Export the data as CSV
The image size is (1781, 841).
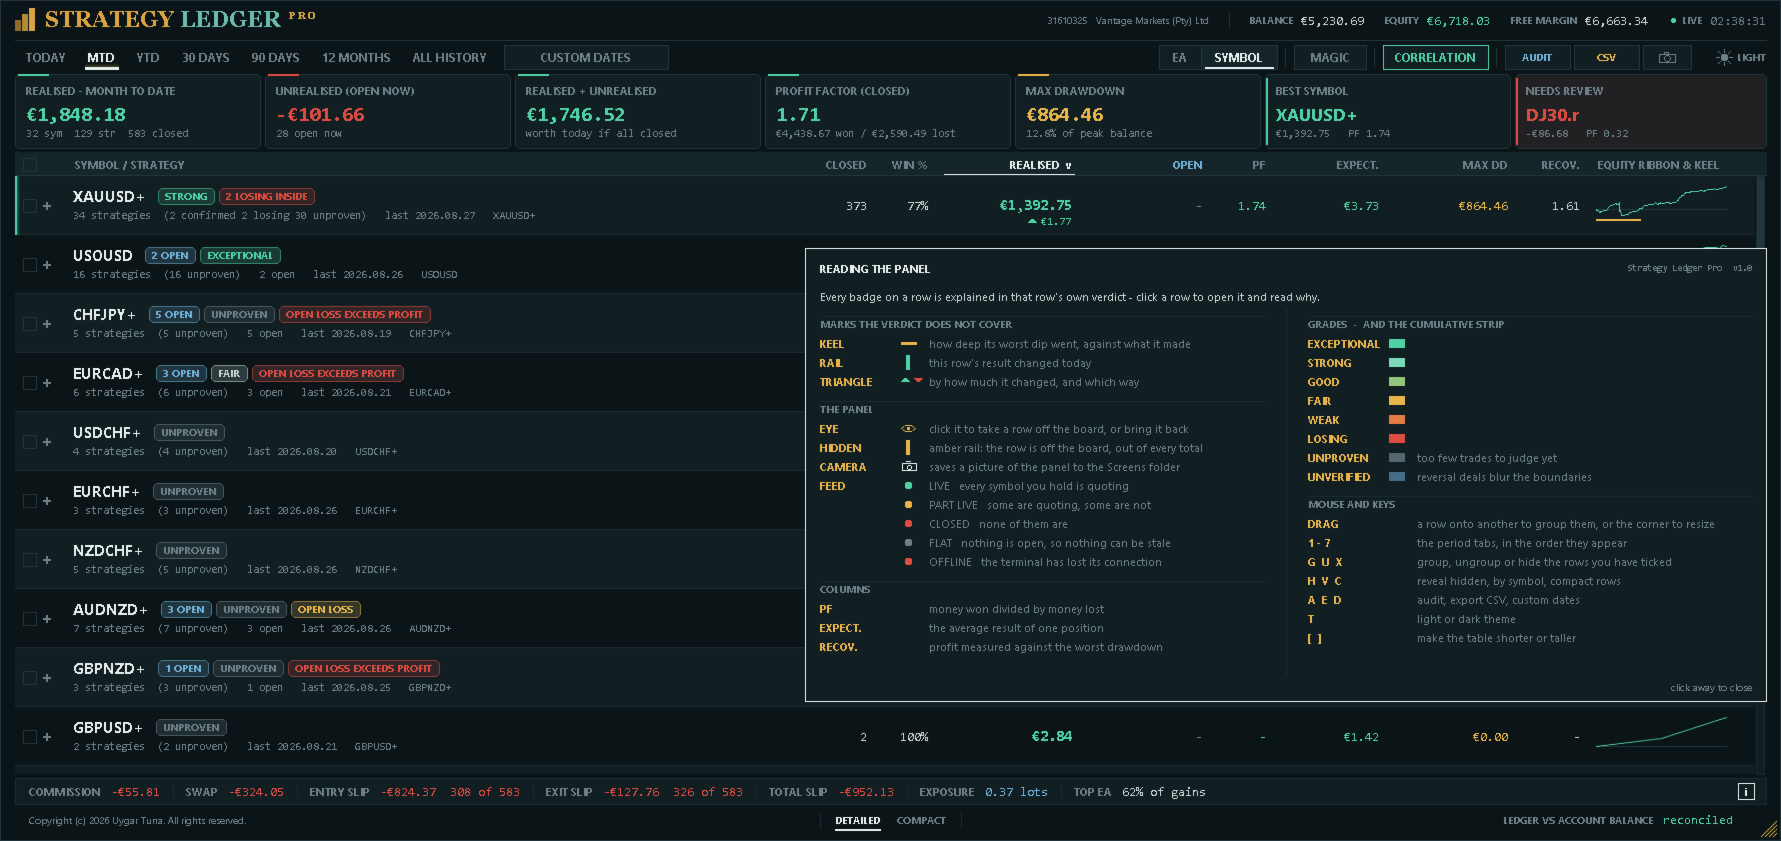point(1606,58)
